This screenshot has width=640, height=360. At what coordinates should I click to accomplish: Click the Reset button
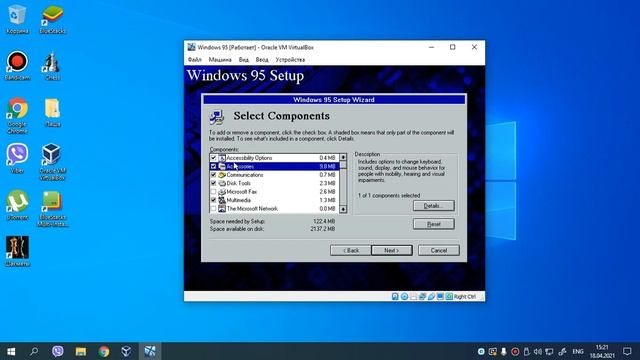click(433, 224)
